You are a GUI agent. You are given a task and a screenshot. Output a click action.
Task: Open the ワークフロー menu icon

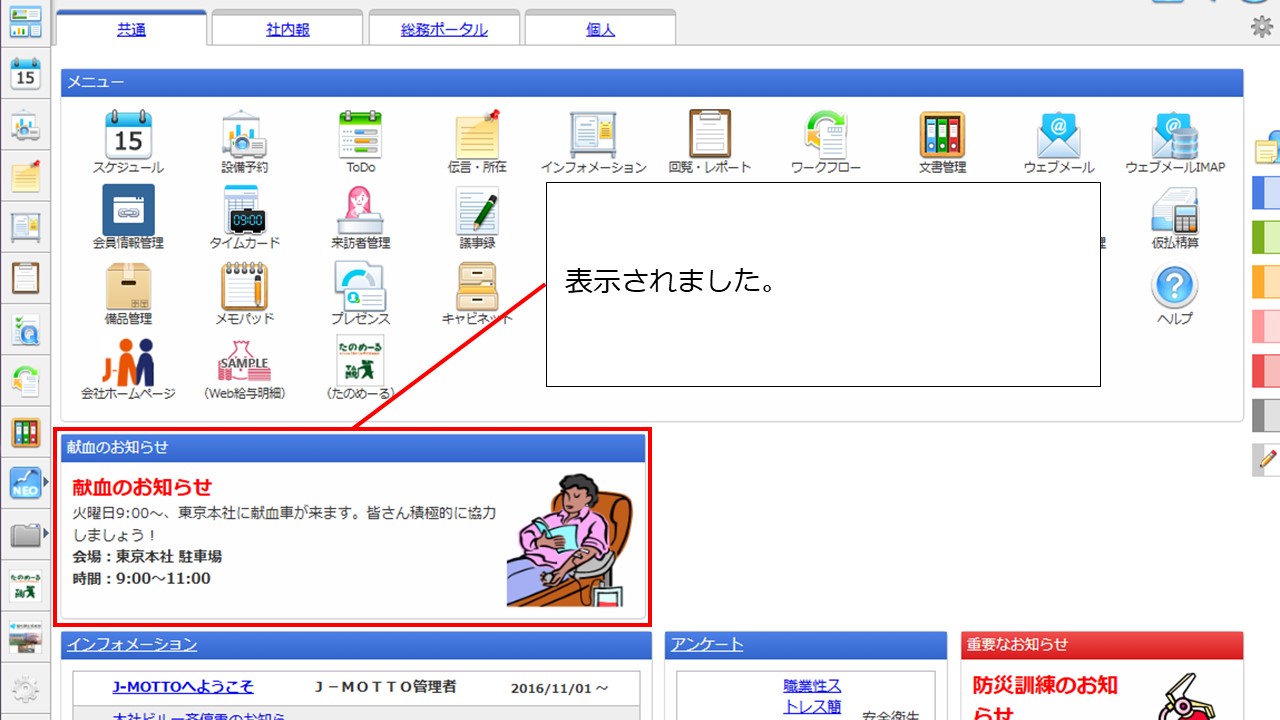826,134
